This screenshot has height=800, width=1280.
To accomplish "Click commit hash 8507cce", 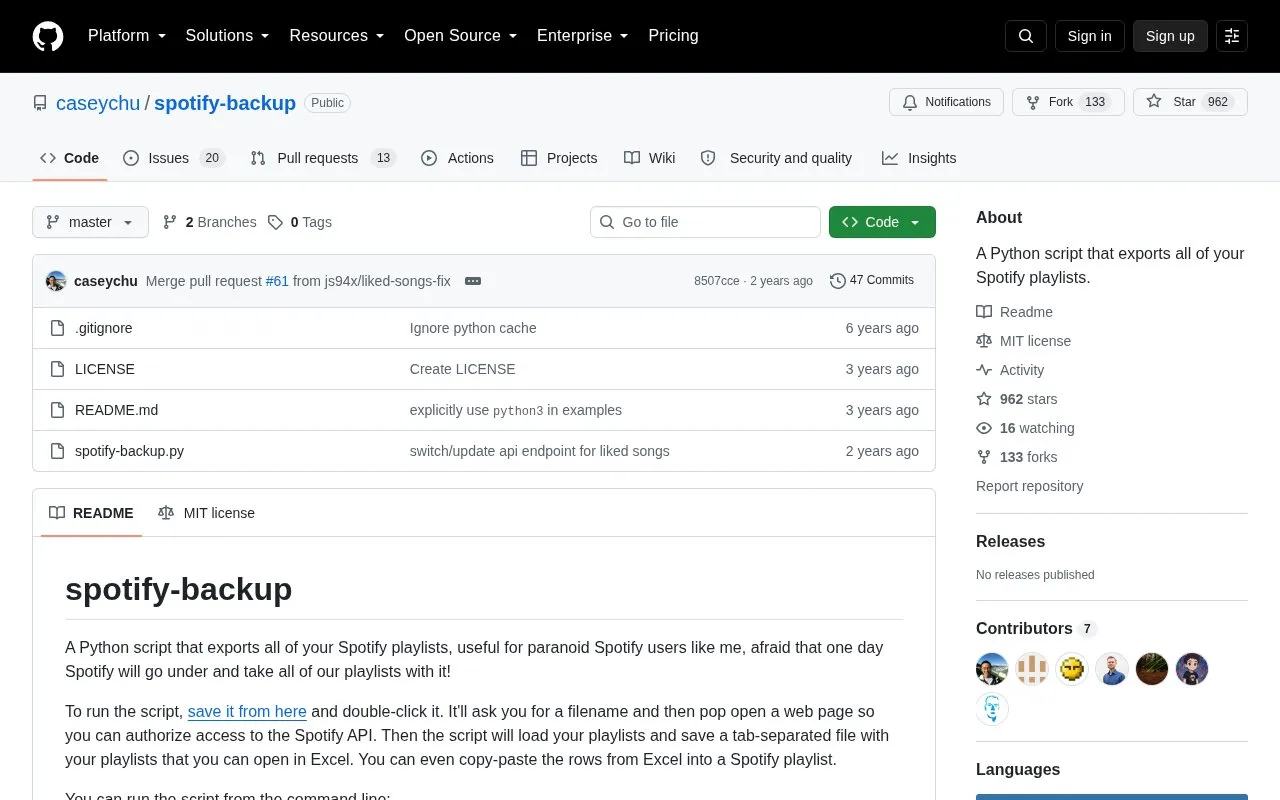I will tap(717, 281).
